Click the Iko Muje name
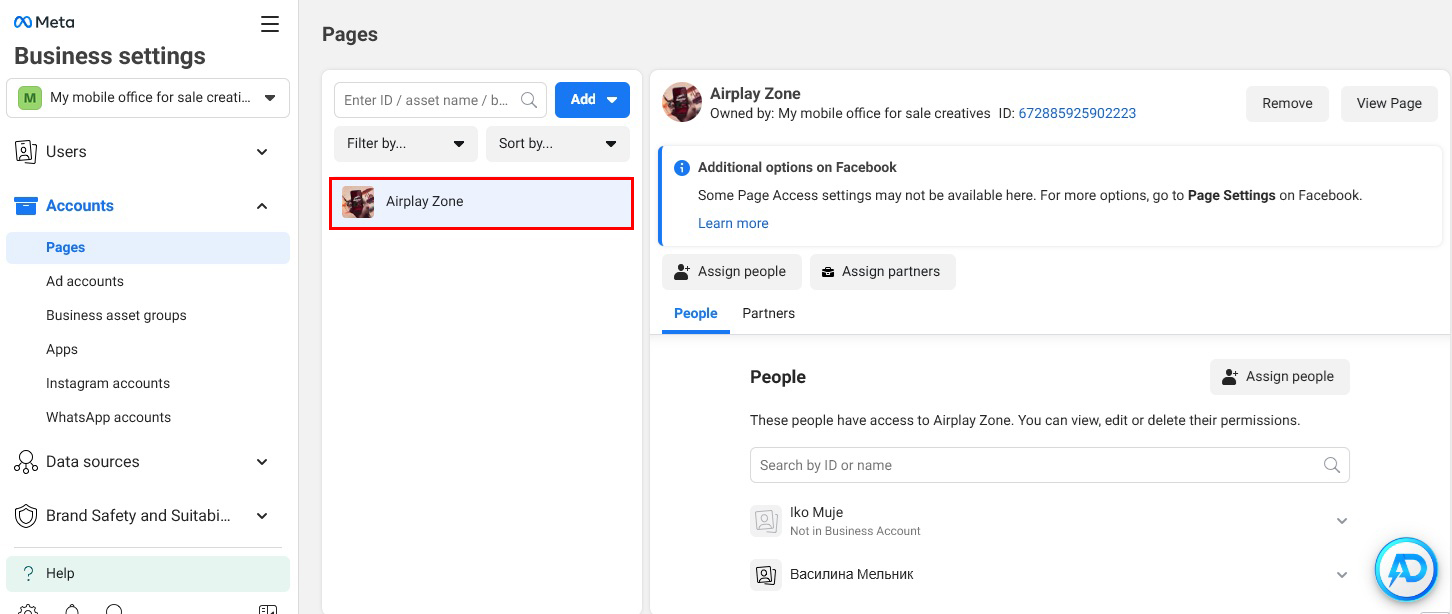The width and height of the screenshot is (1452, 614). [x=816, y=513]
